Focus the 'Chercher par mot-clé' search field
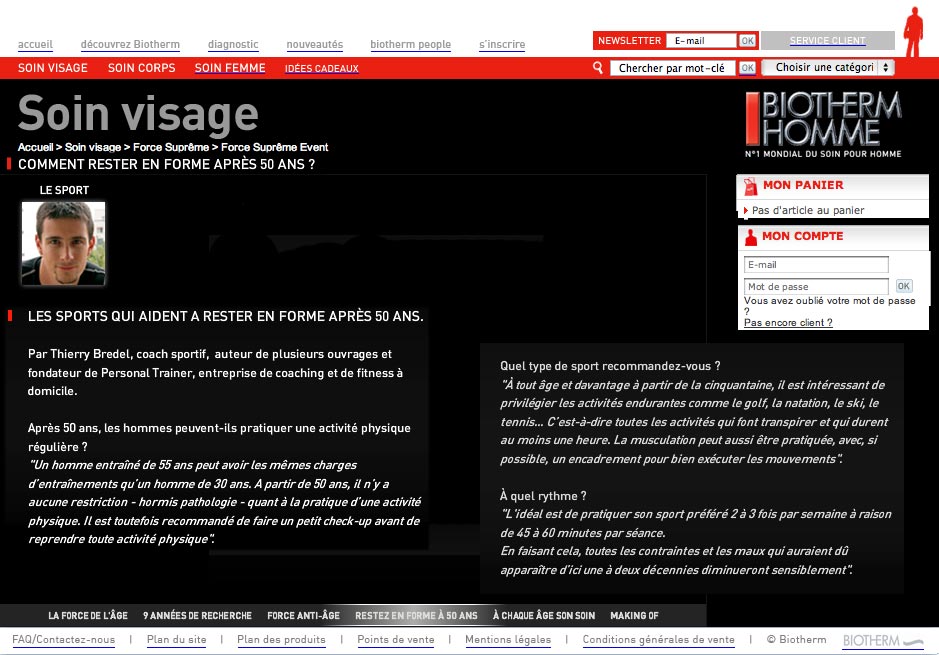939x655 pixels. (x=673, y=68)
